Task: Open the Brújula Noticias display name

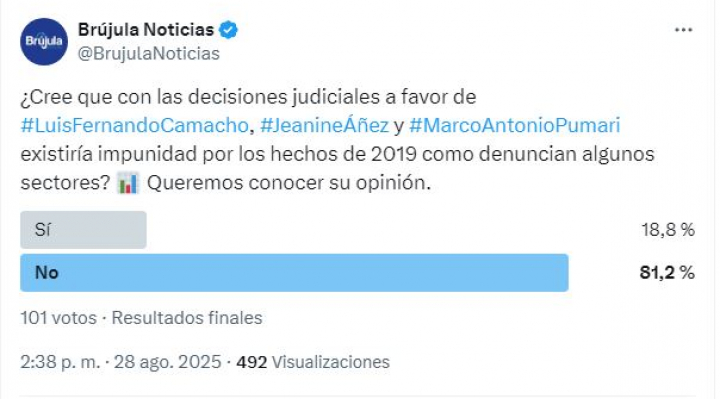Action: [146, 30]
